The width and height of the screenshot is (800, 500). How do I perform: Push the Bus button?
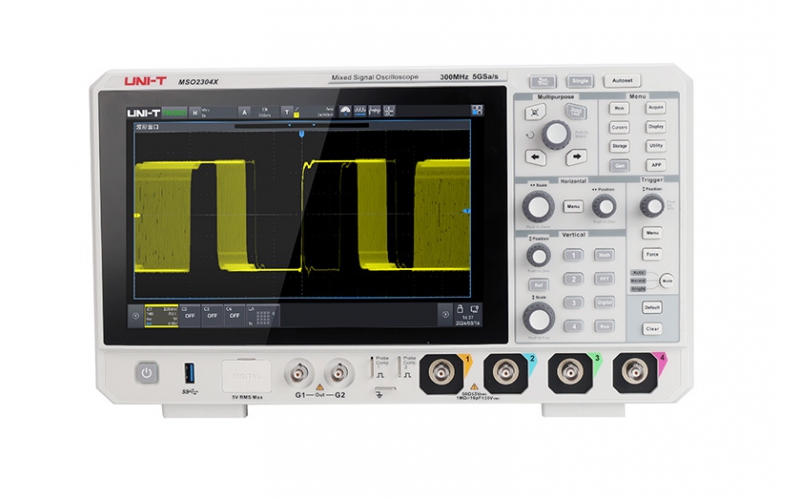point(604,326)
